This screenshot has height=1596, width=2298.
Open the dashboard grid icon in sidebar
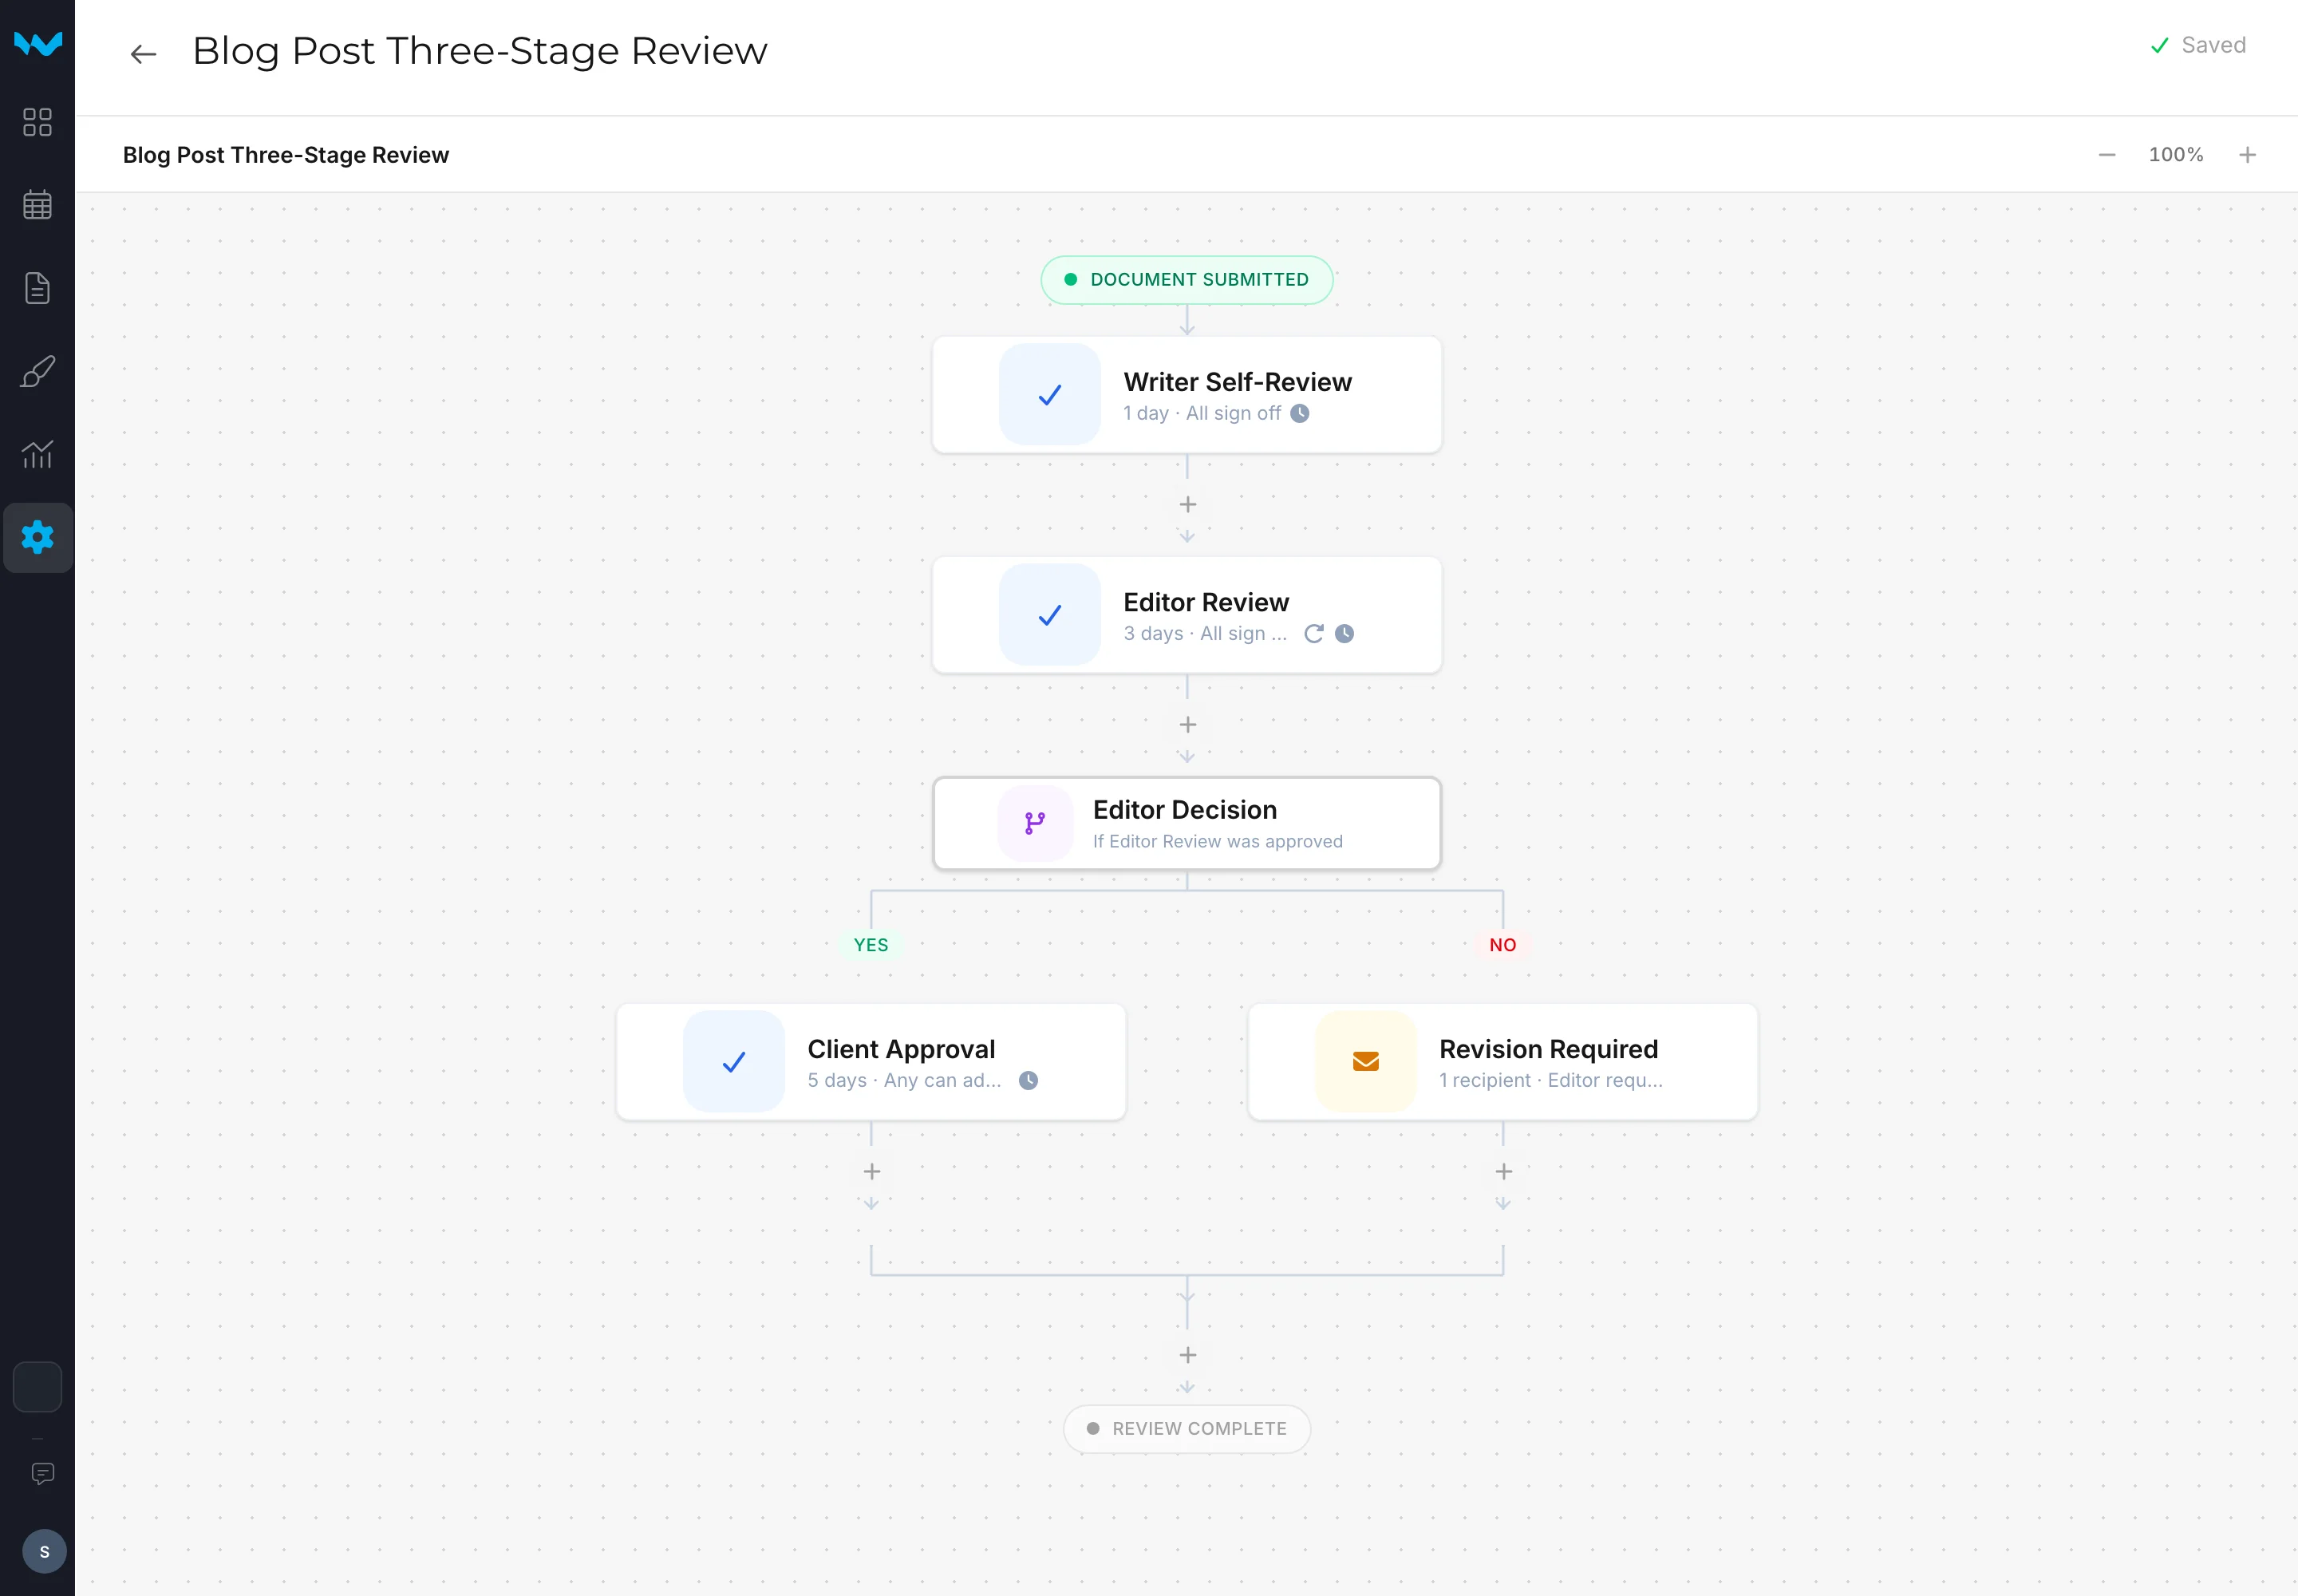click(37, 122)
